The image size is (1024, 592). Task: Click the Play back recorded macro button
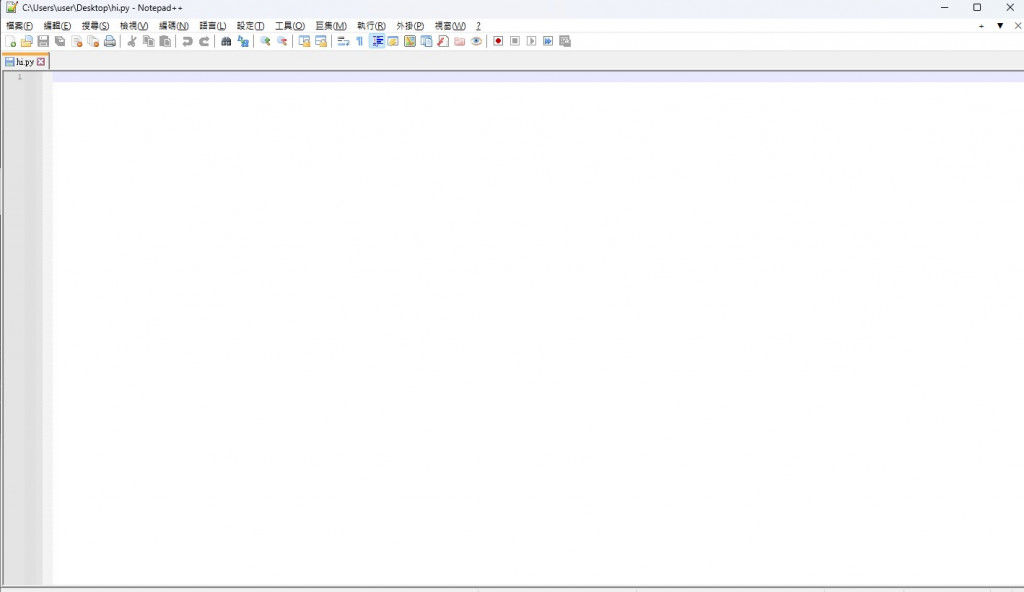point(532,41)
